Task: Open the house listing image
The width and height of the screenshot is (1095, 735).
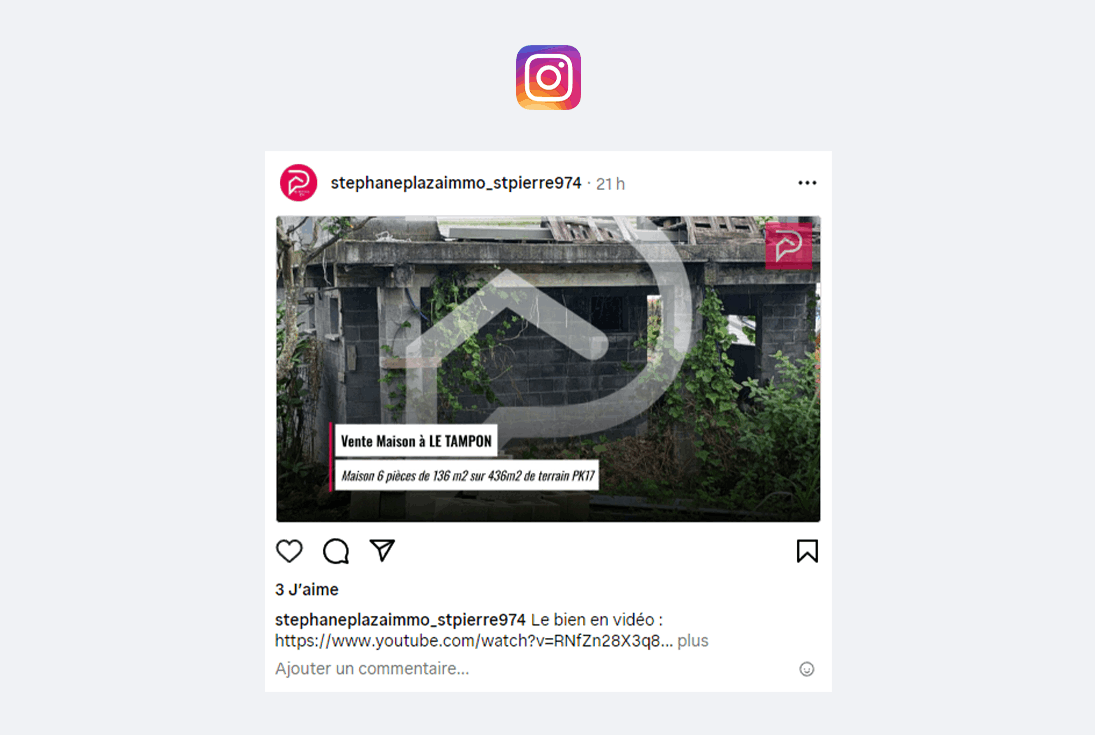Action: pos(548,369)
